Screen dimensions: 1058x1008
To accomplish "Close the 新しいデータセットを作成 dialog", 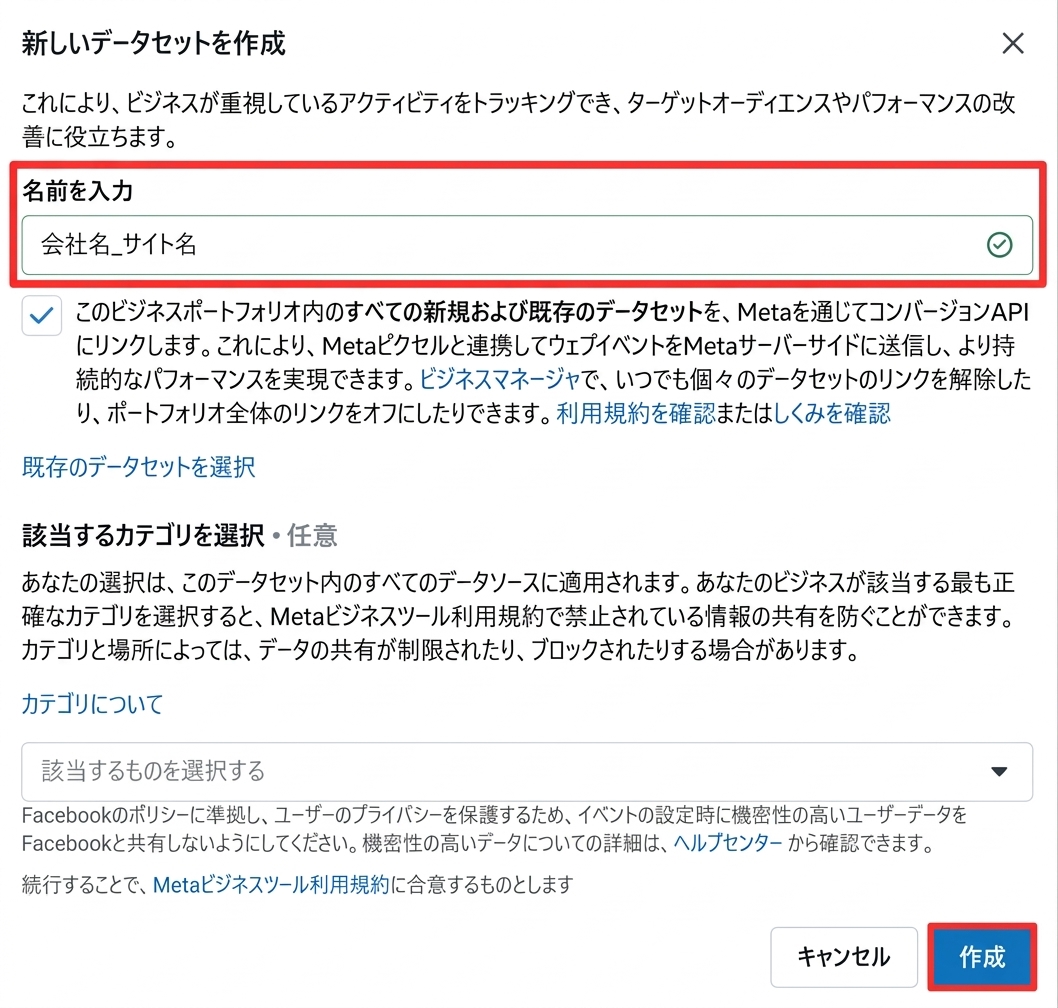I will click(x=1012, y=43).
